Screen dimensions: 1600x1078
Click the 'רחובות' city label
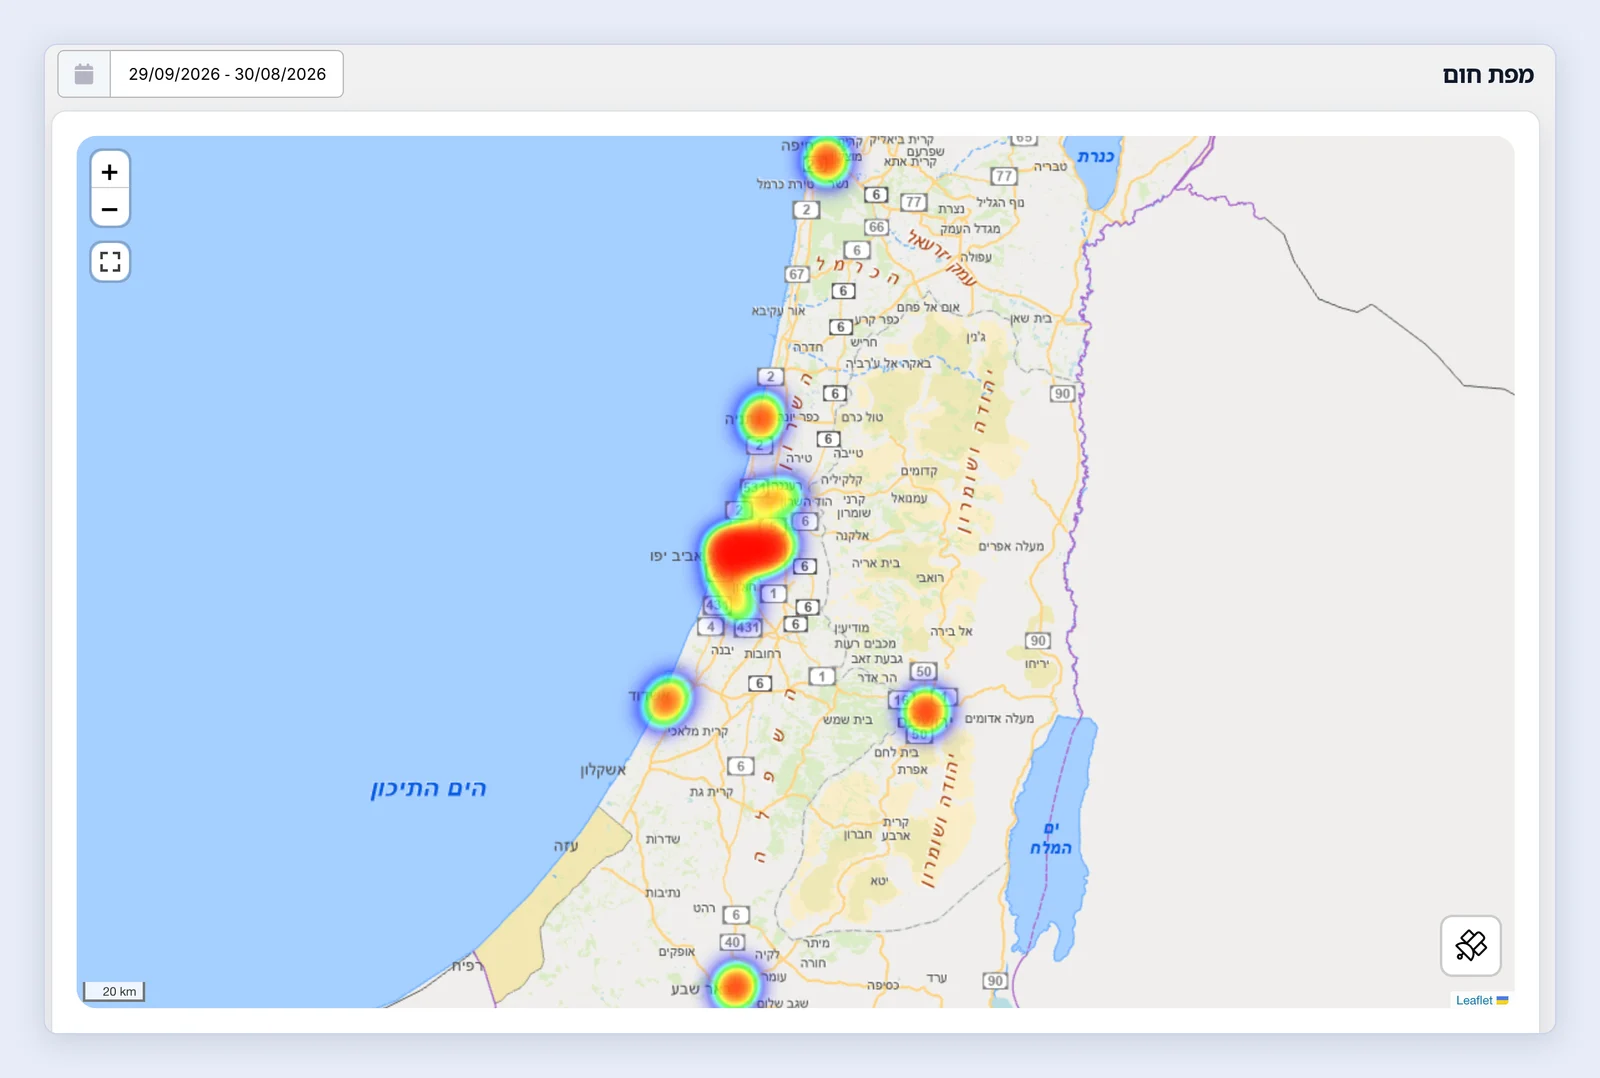(x=763, y=654)
